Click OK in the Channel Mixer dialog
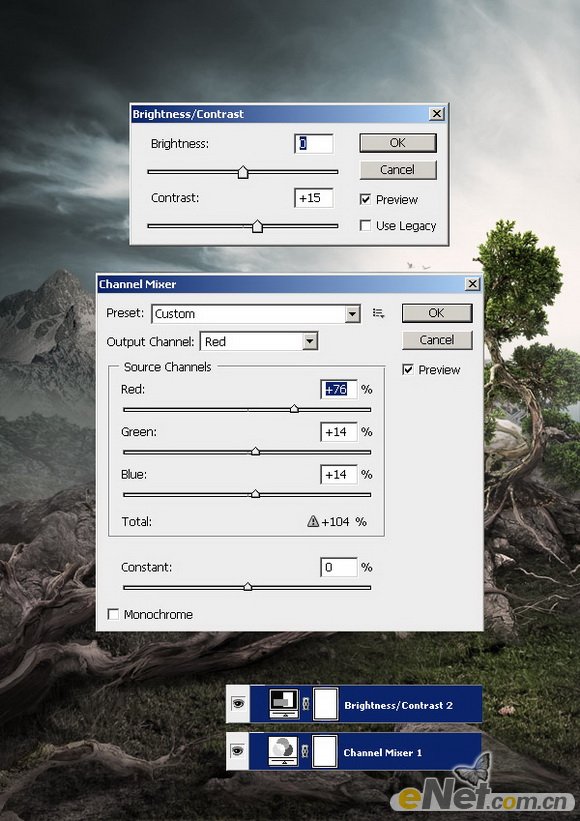 tap(437, 313)
